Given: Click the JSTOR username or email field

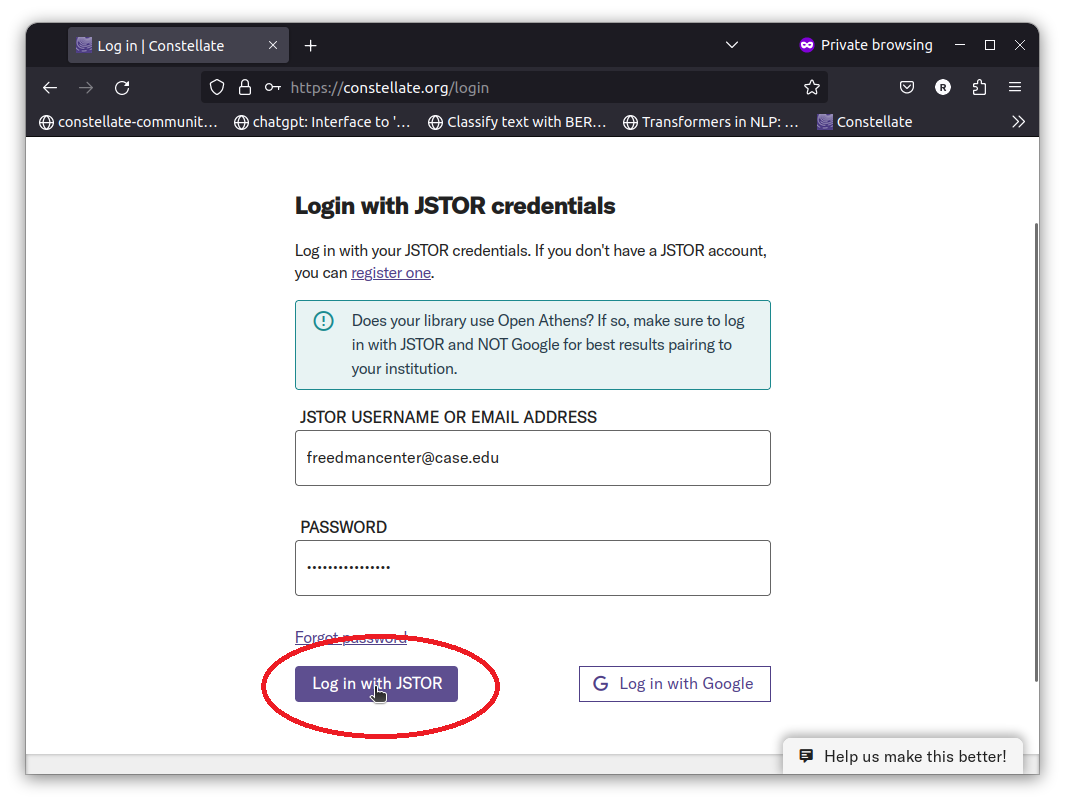Looking at the screenshot, I should (532, 458).
